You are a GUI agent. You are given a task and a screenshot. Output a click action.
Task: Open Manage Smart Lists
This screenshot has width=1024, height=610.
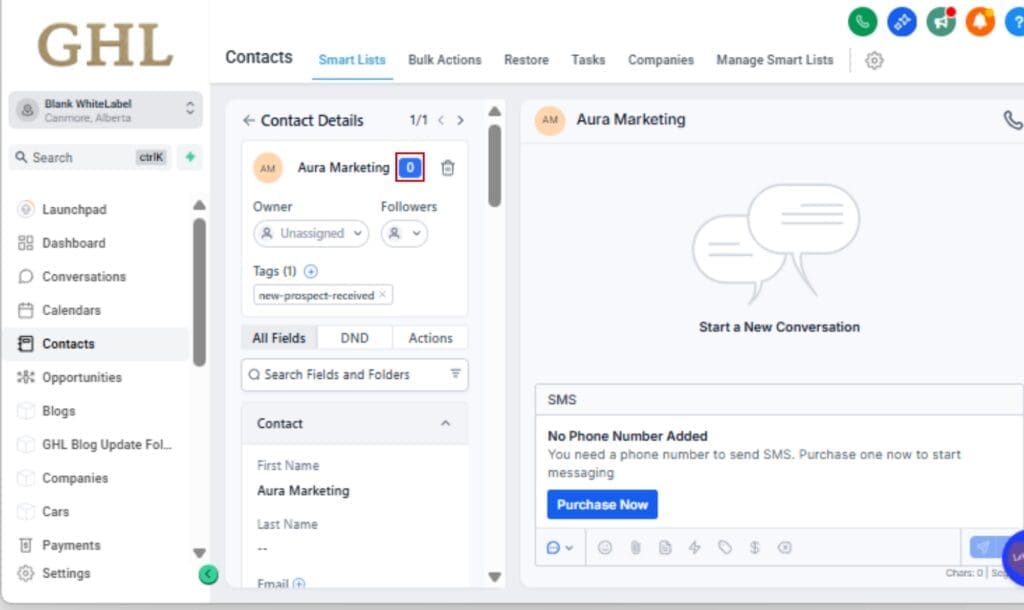774,60
